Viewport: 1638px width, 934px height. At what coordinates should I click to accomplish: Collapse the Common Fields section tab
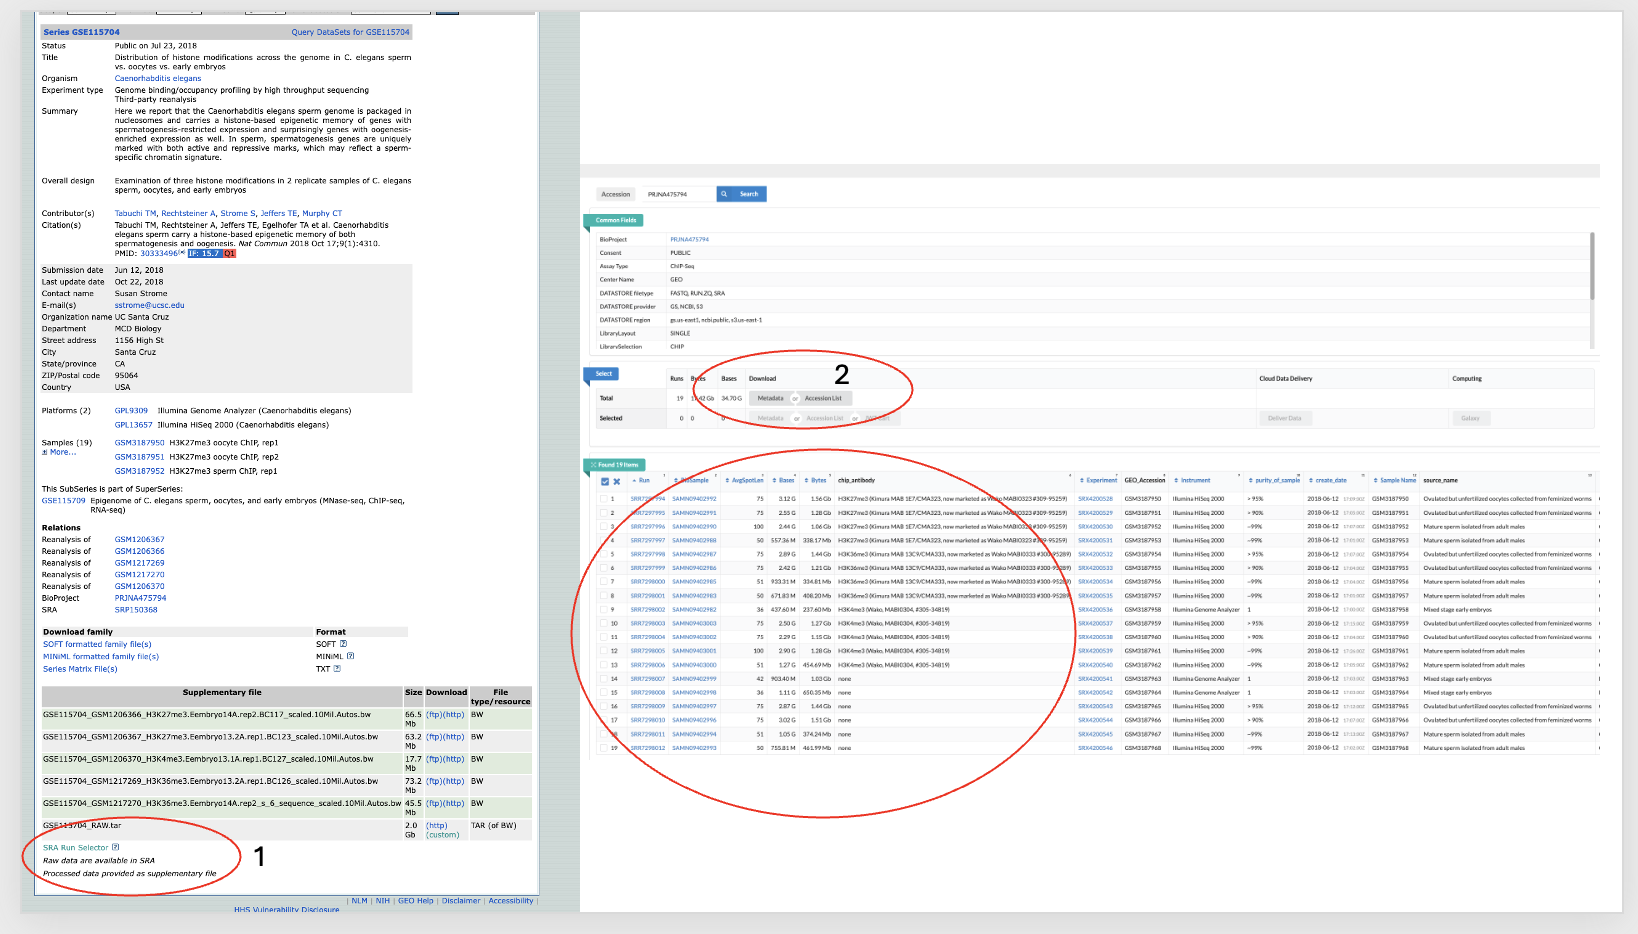point(613,220)
